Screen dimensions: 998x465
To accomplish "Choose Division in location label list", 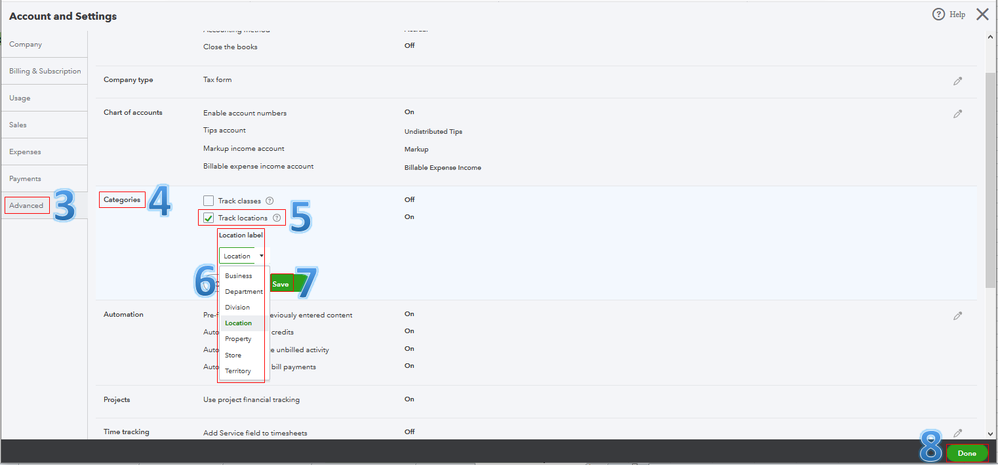I will pyautogui.click(x=237, y=307).
